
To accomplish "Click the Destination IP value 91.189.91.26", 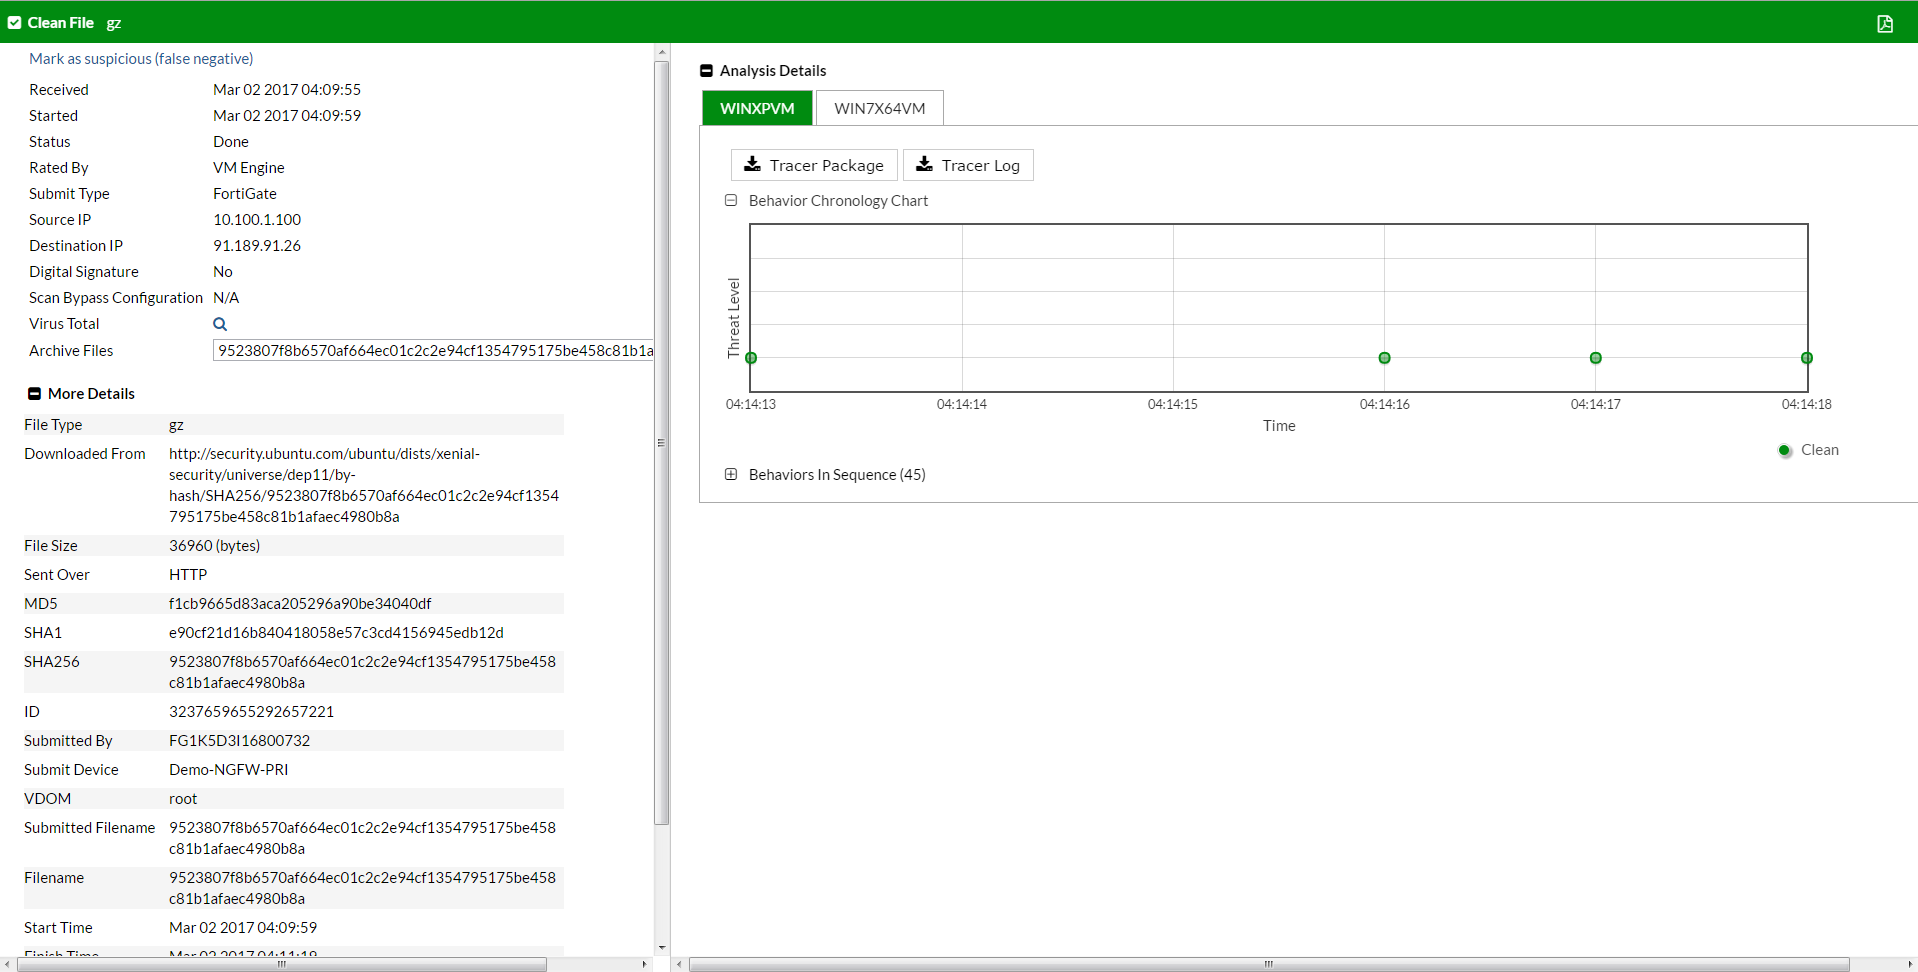I will [x=257, y=246].
